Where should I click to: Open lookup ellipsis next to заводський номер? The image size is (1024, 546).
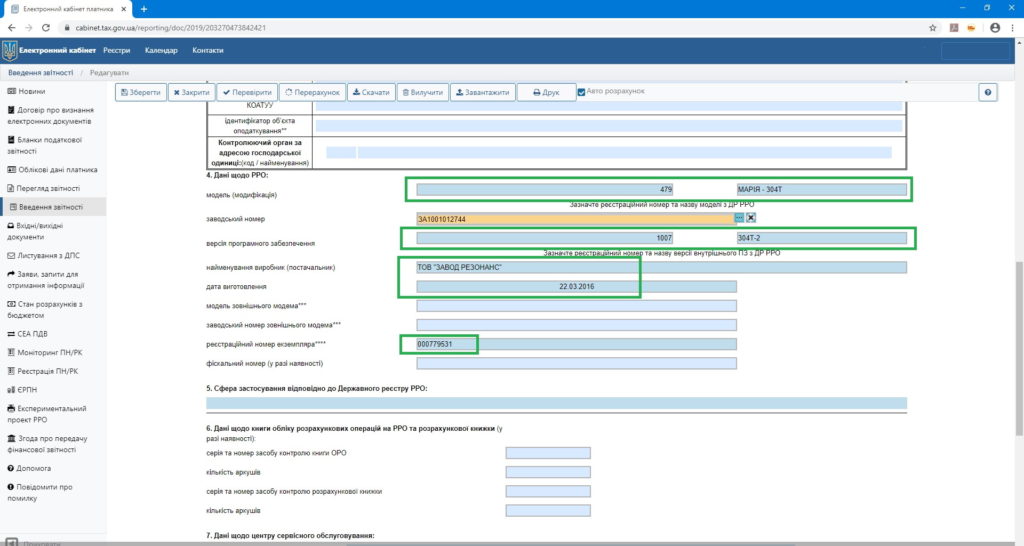739,217
